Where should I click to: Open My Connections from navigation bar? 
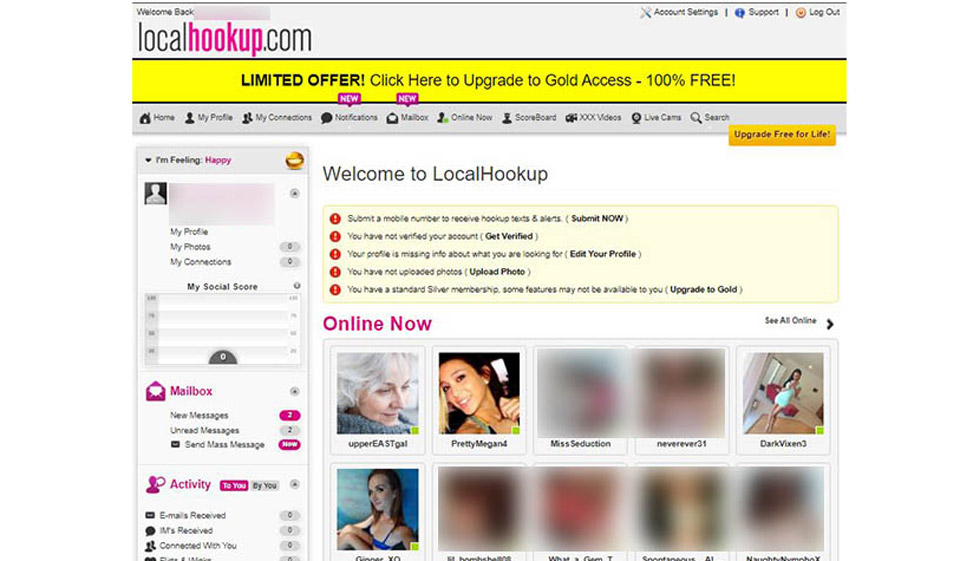[x=277, y=118]
